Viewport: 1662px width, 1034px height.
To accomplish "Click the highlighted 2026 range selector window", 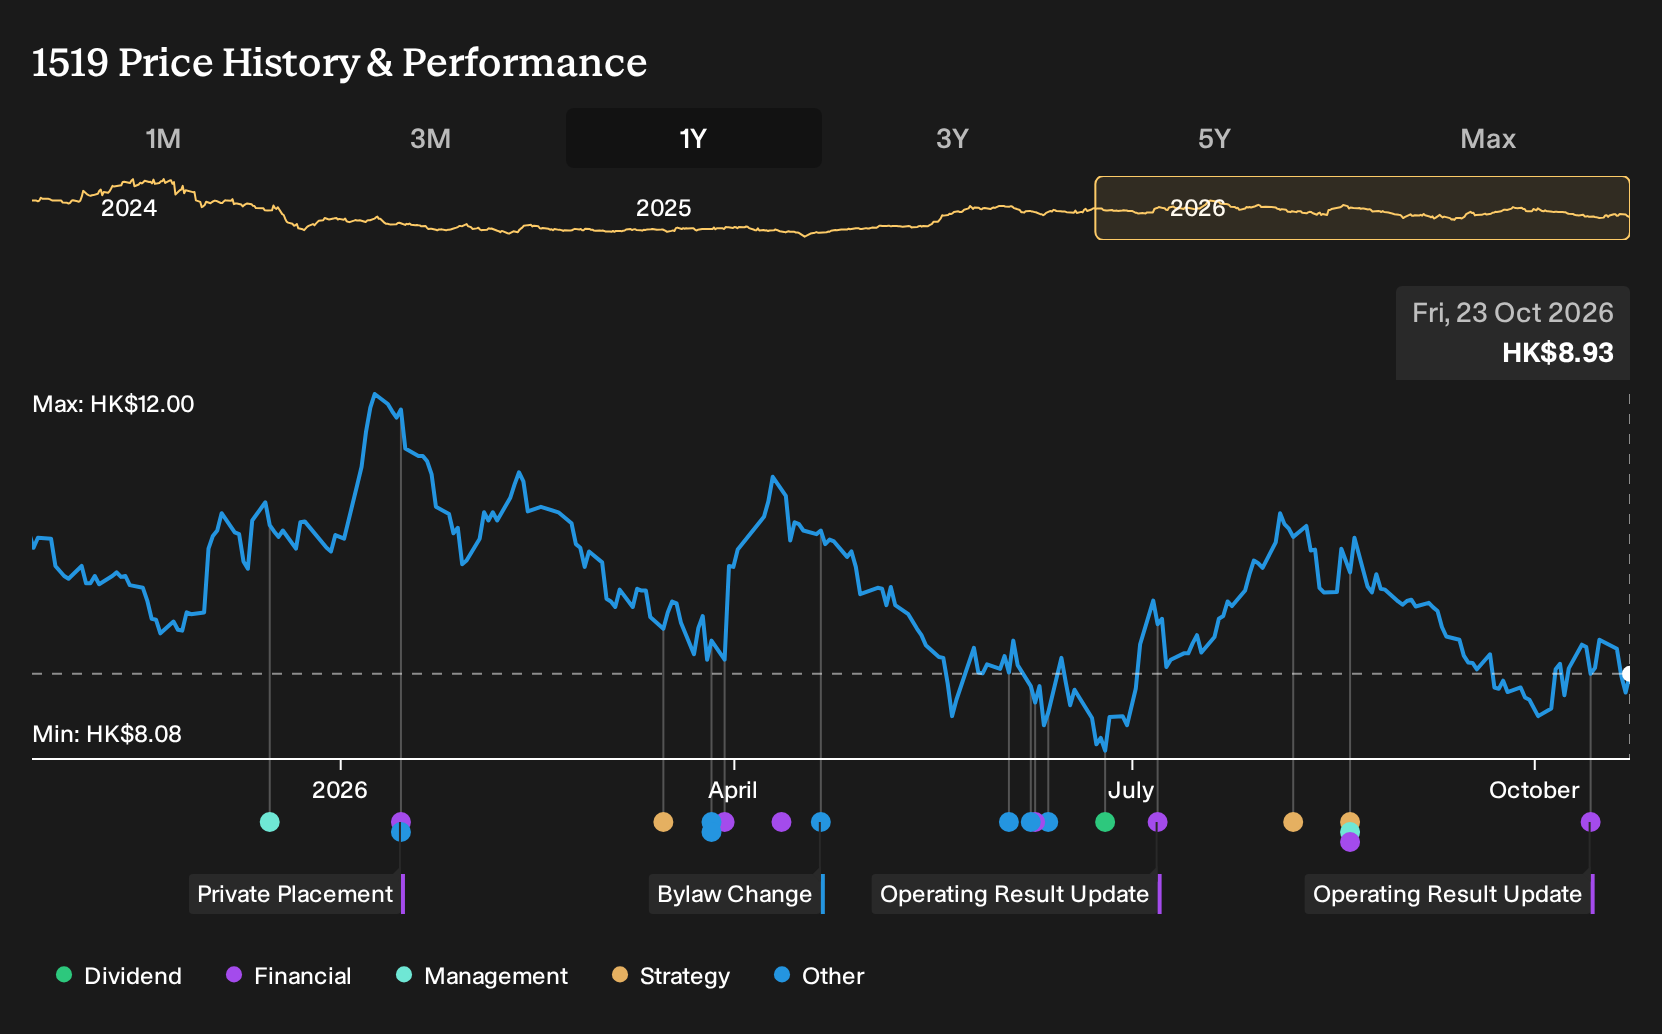I will [x=1362, y=208].
